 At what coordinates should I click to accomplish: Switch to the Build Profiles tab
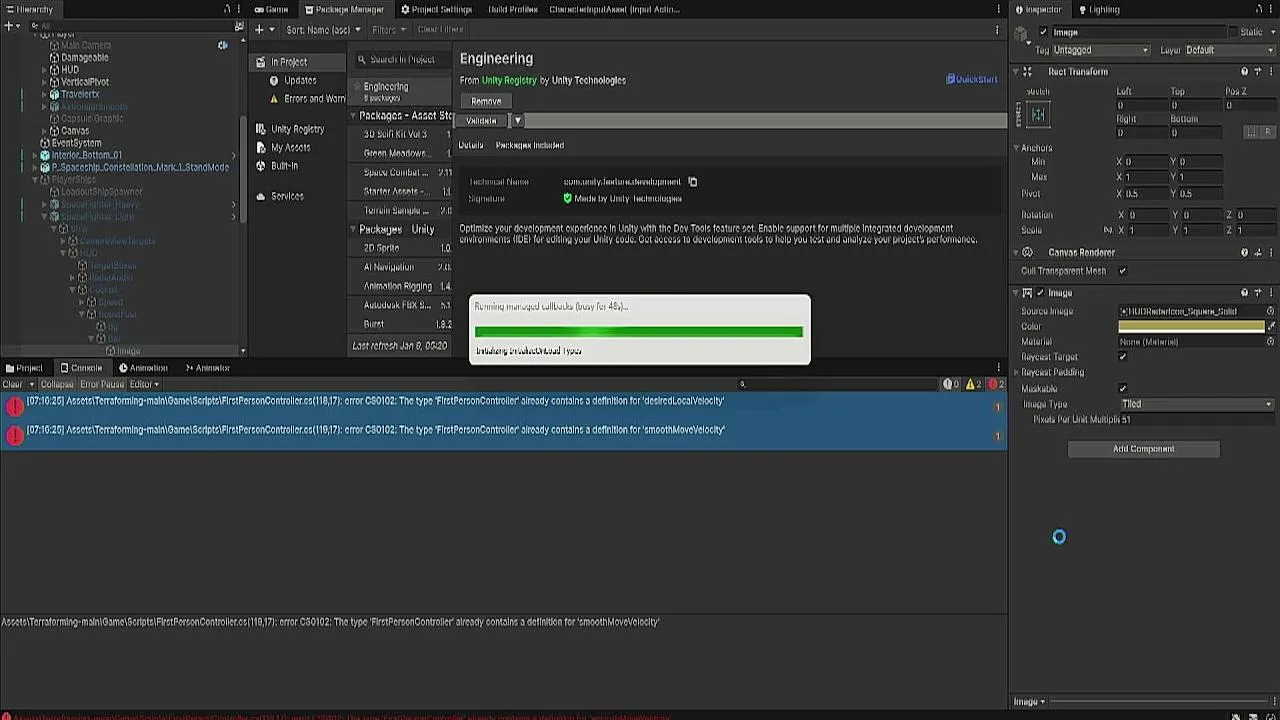click(x=512, y=9)
